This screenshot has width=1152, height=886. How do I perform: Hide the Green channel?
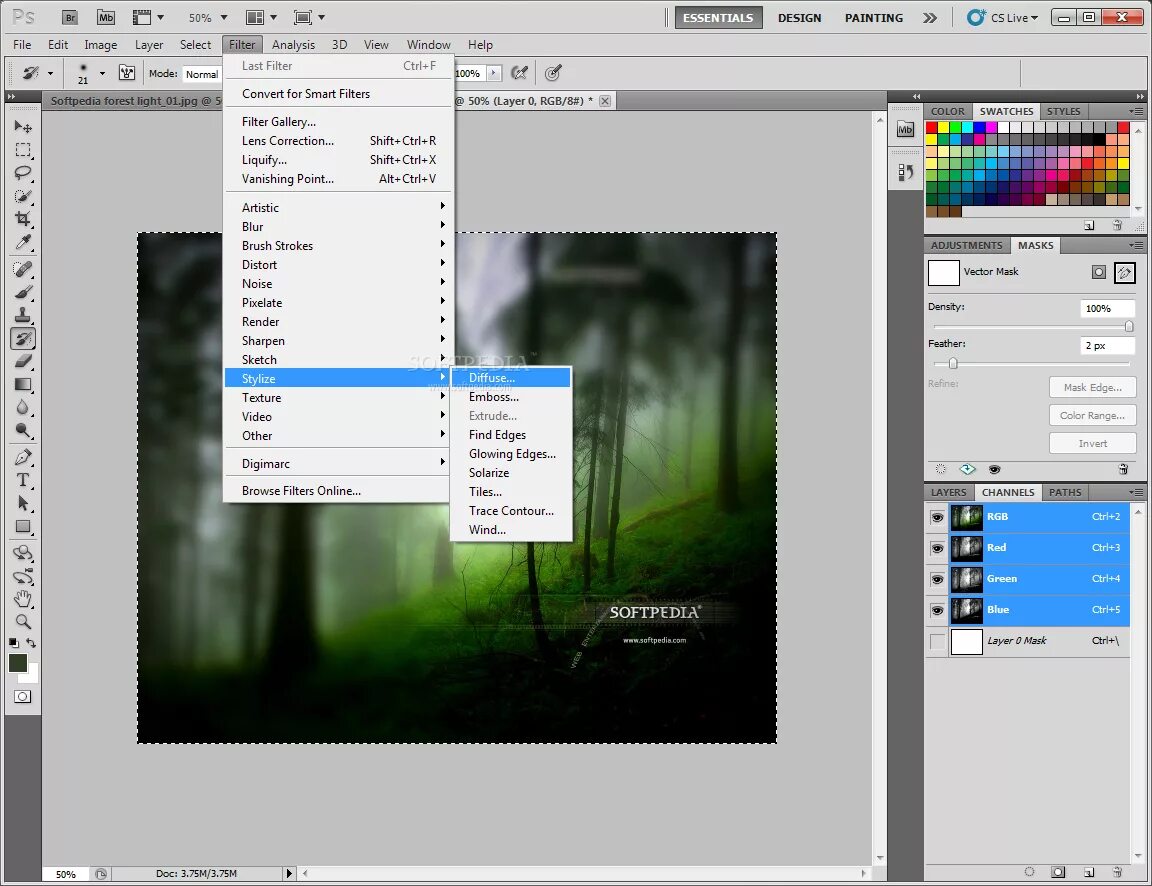pos(937,579)
